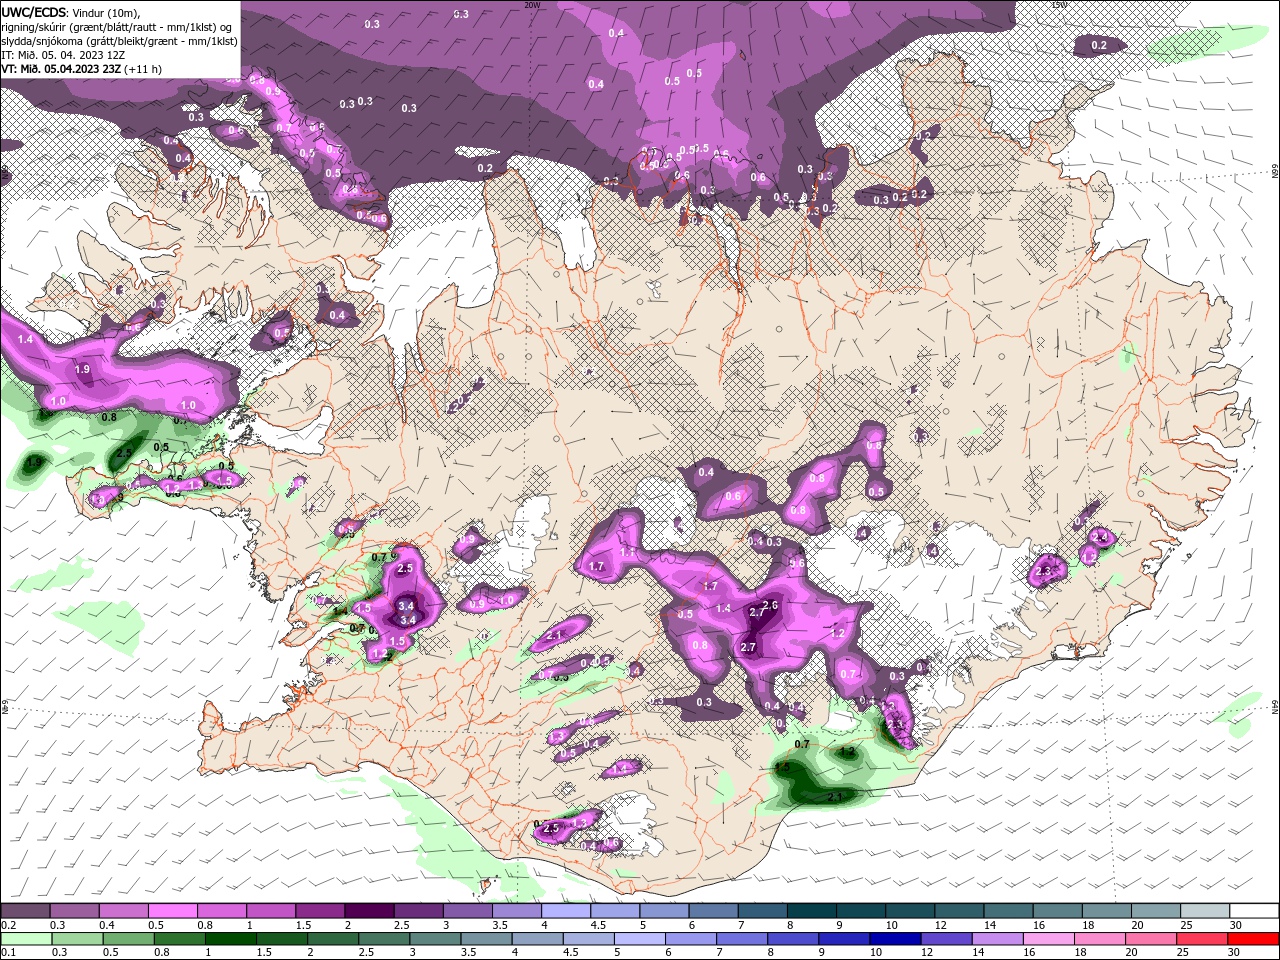Pick the bright pink 0.5 swatch, upper legend row
Viewport: 1280px width, 960px height.
(172, 911)
